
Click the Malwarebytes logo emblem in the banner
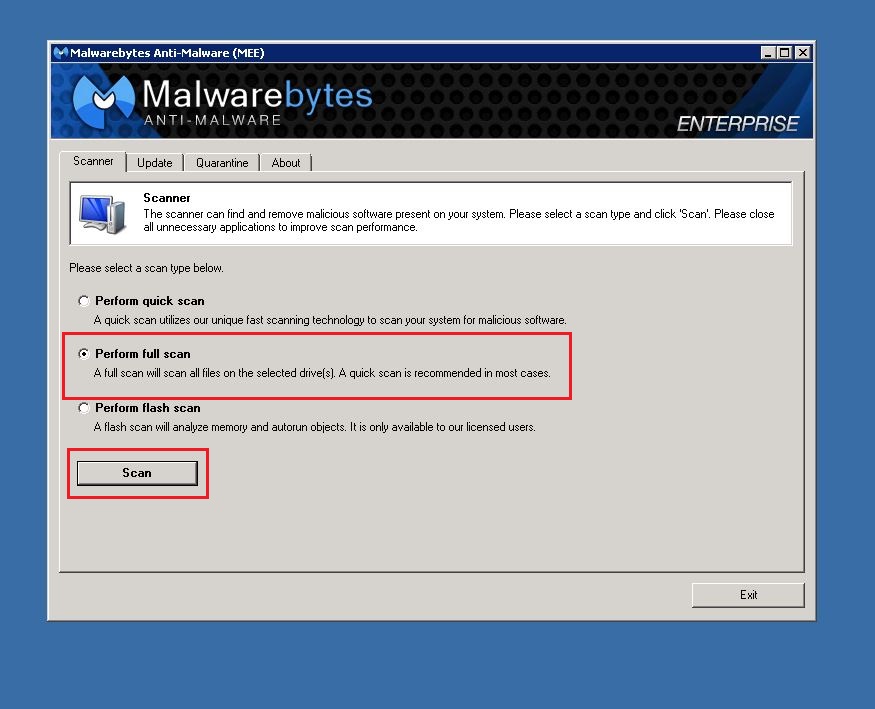[103, 101]
